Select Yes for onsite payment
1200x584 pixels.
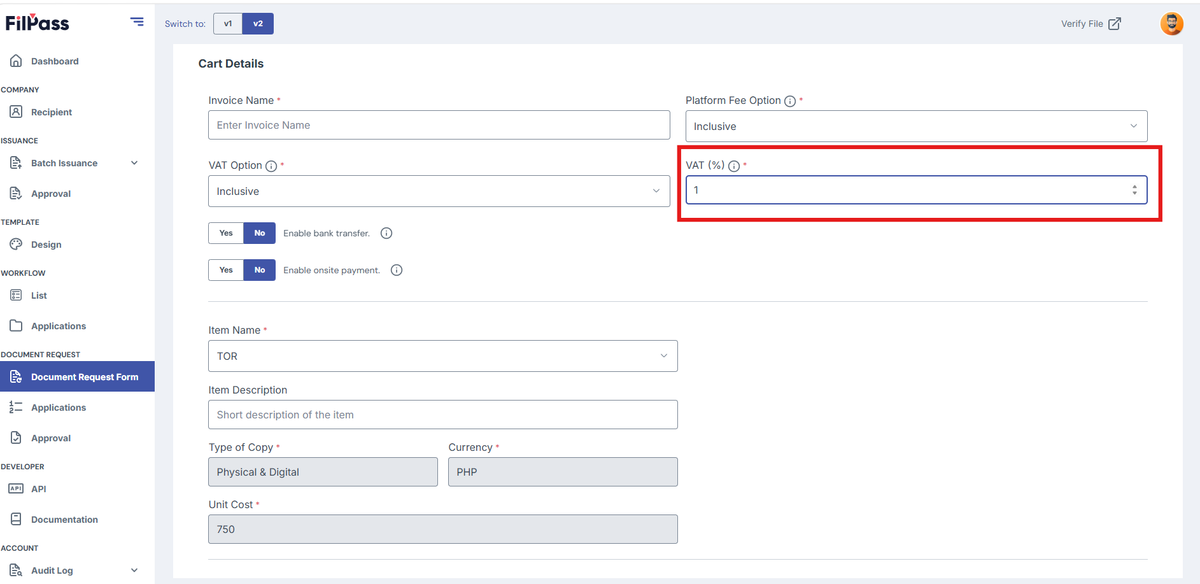click(x=226, y=270)
